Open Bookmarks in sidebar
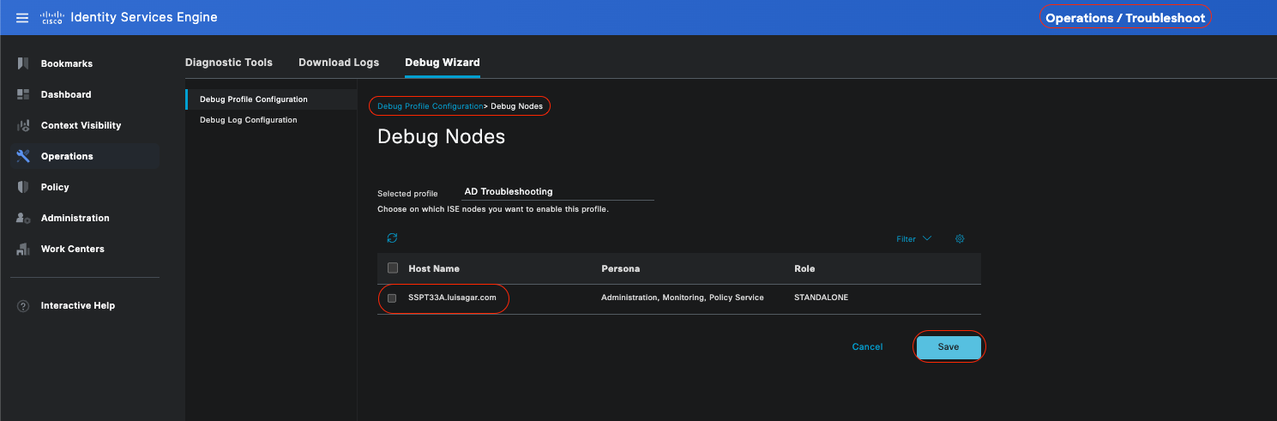Viewport: 1277px width, 421px height. click(67, 63)
